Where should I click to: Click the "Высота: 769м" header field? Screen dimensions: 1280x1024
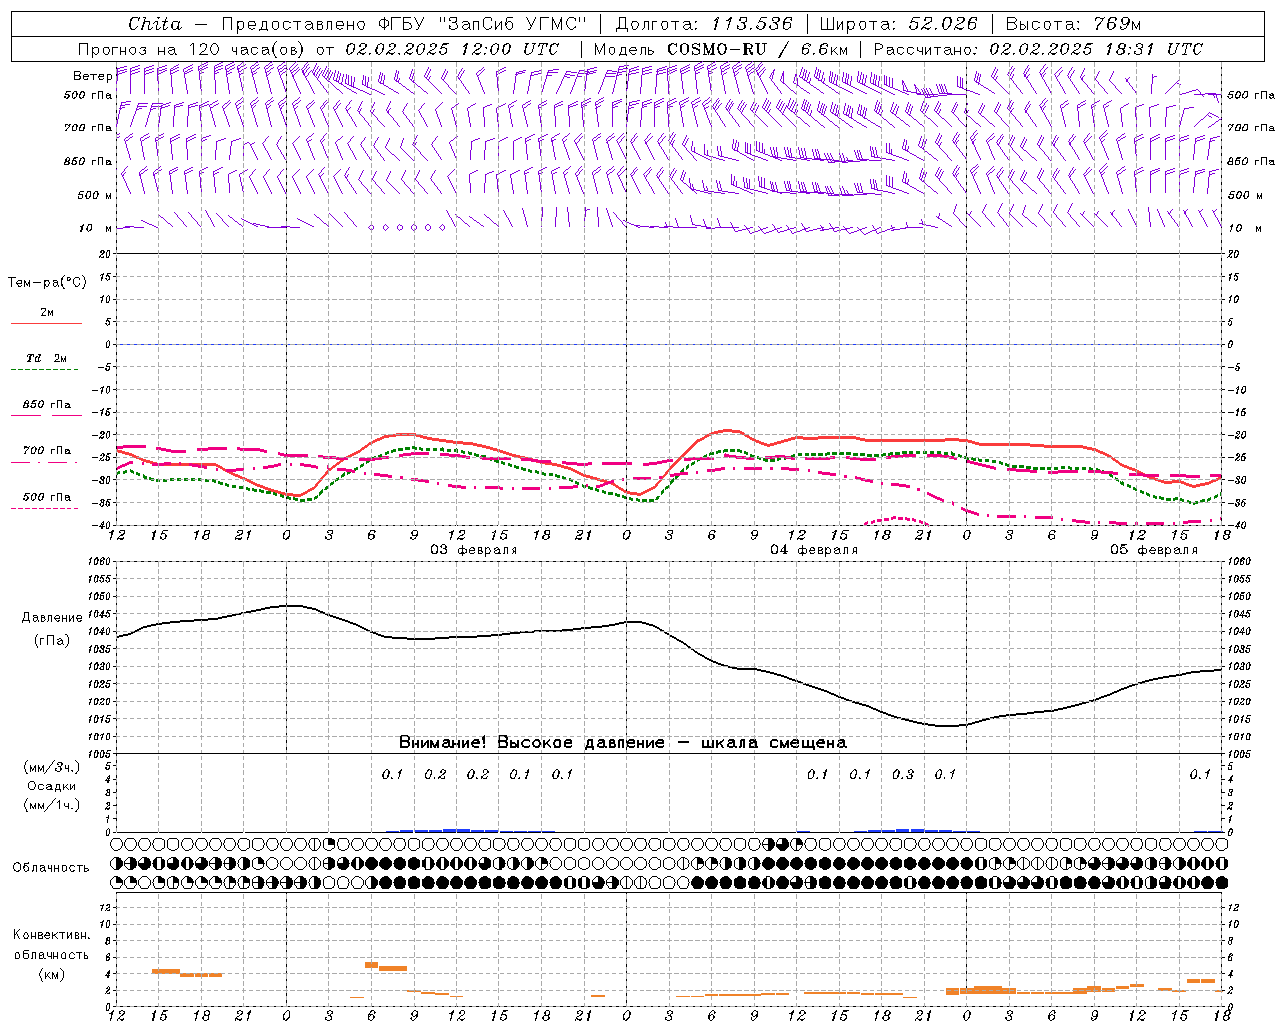coord(1073,24)
